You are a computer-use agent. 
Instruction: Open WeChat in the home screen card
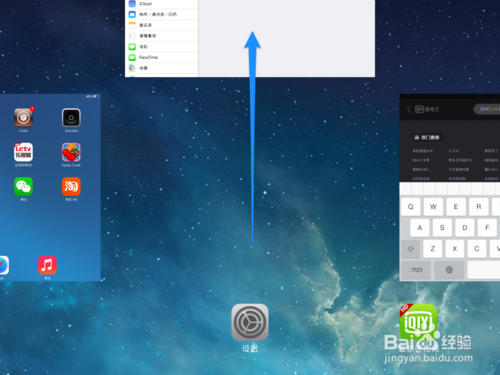(x=23, y=186)
